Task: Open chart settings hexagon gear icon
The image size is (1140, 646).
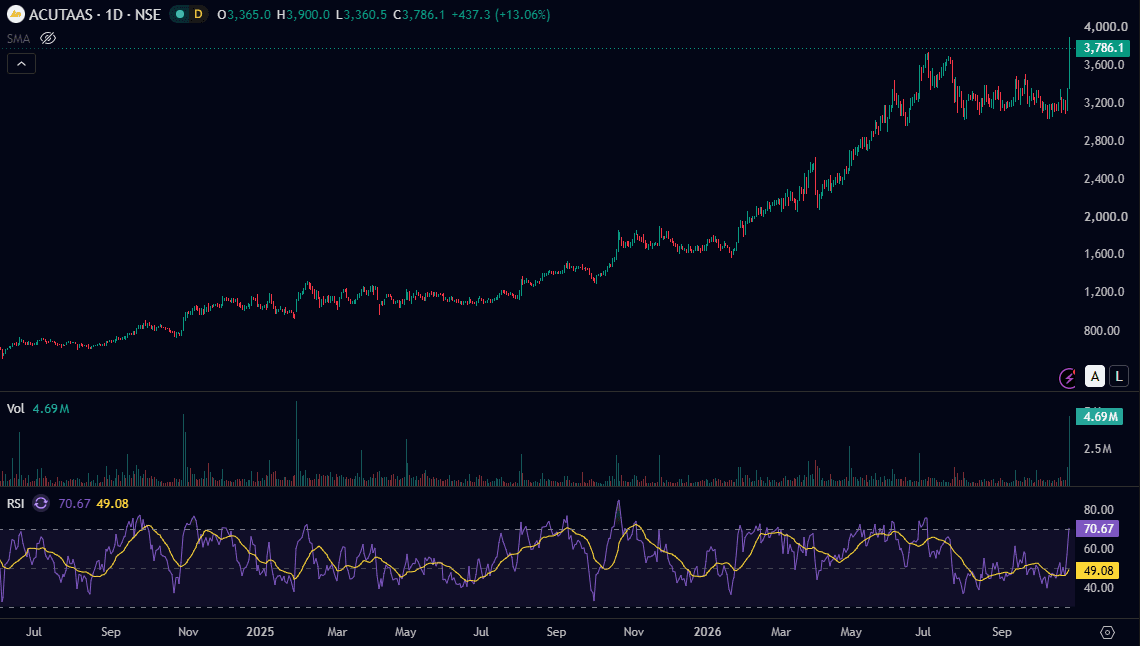Action: click(x=1107, y=632)
